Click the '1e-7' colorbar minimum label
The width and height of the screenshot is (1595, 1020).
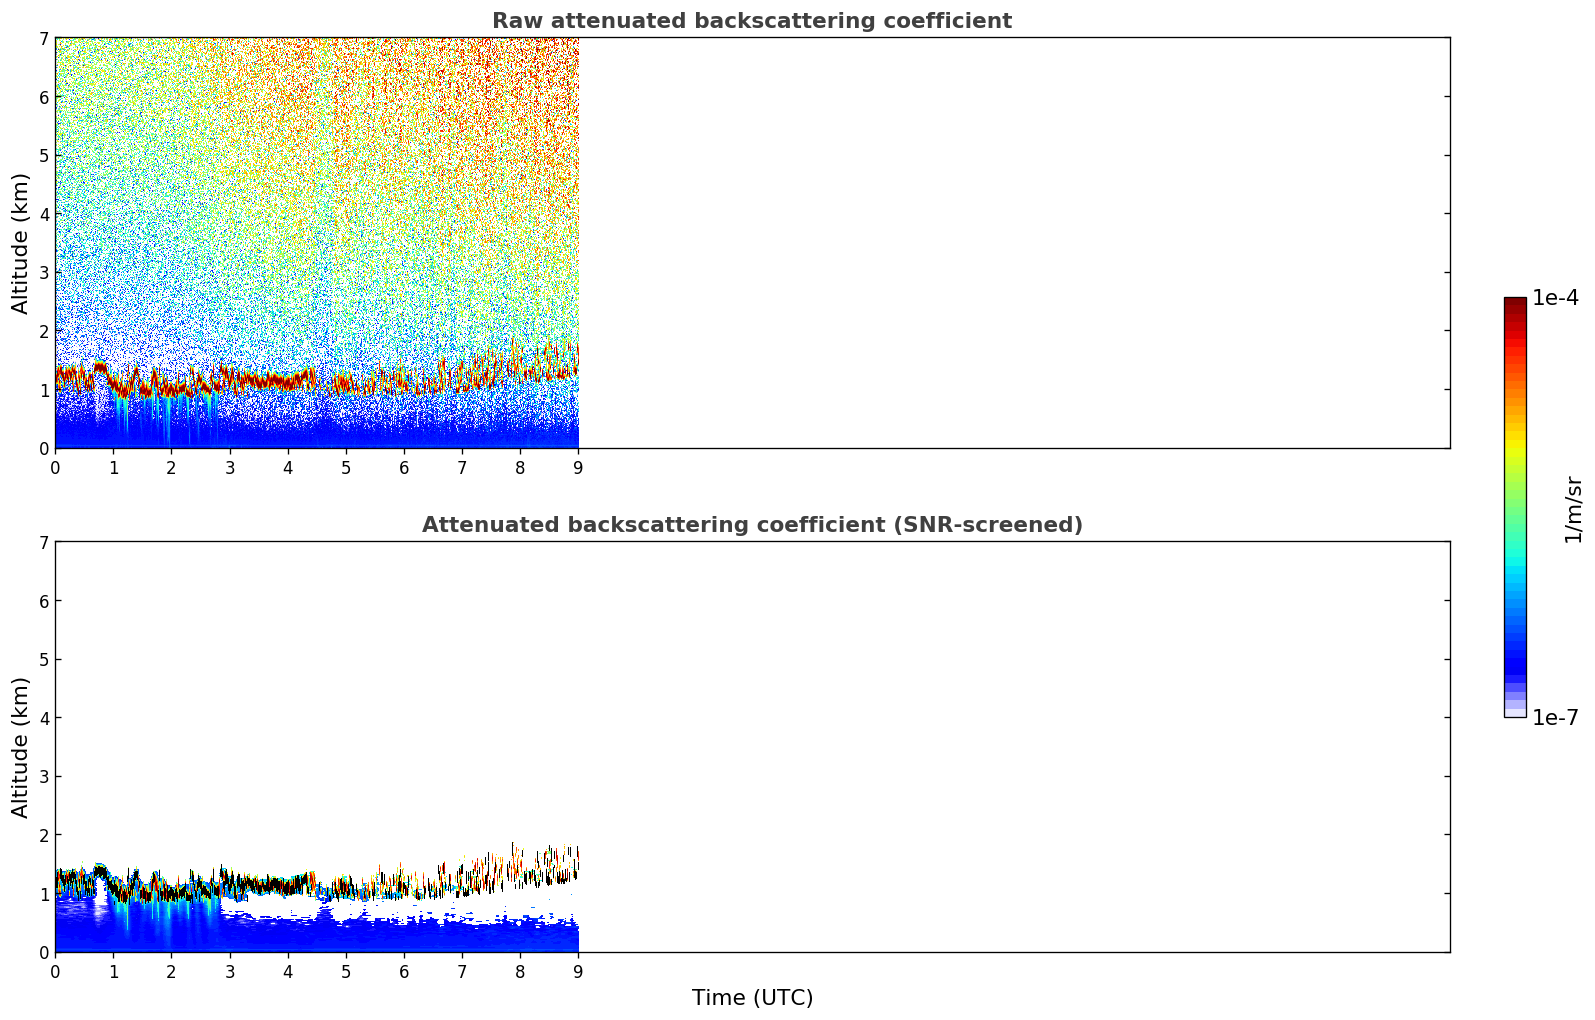pyautogui.click(x=1555, y=718)
